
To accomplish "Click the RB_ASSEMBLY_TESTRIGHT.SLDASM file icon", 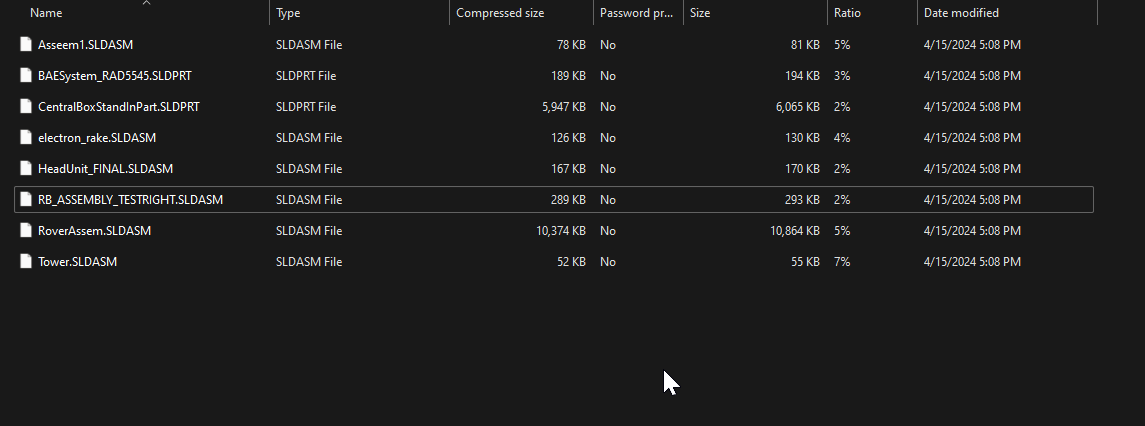I will coord(27,200).
